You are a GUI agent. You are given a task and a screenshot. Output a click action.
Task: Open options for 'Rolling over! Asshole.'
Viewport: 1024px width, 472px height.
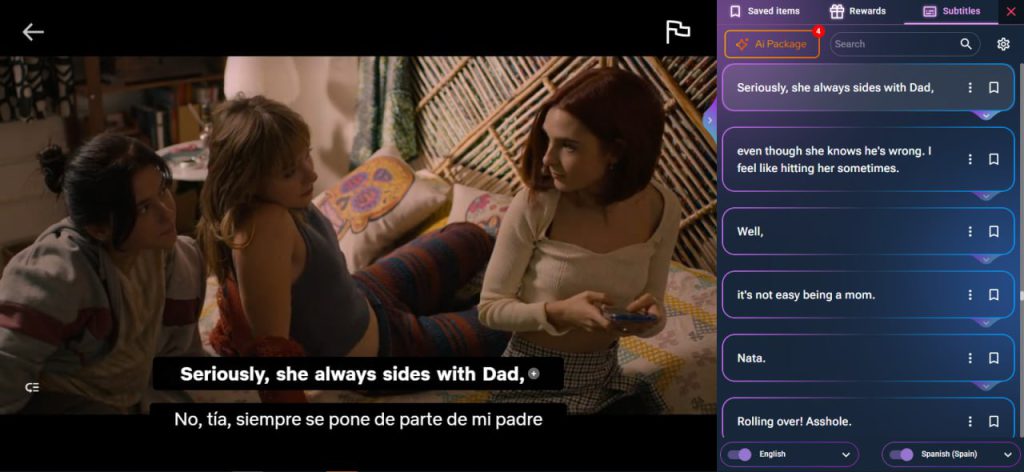click(x=970, y=421)
